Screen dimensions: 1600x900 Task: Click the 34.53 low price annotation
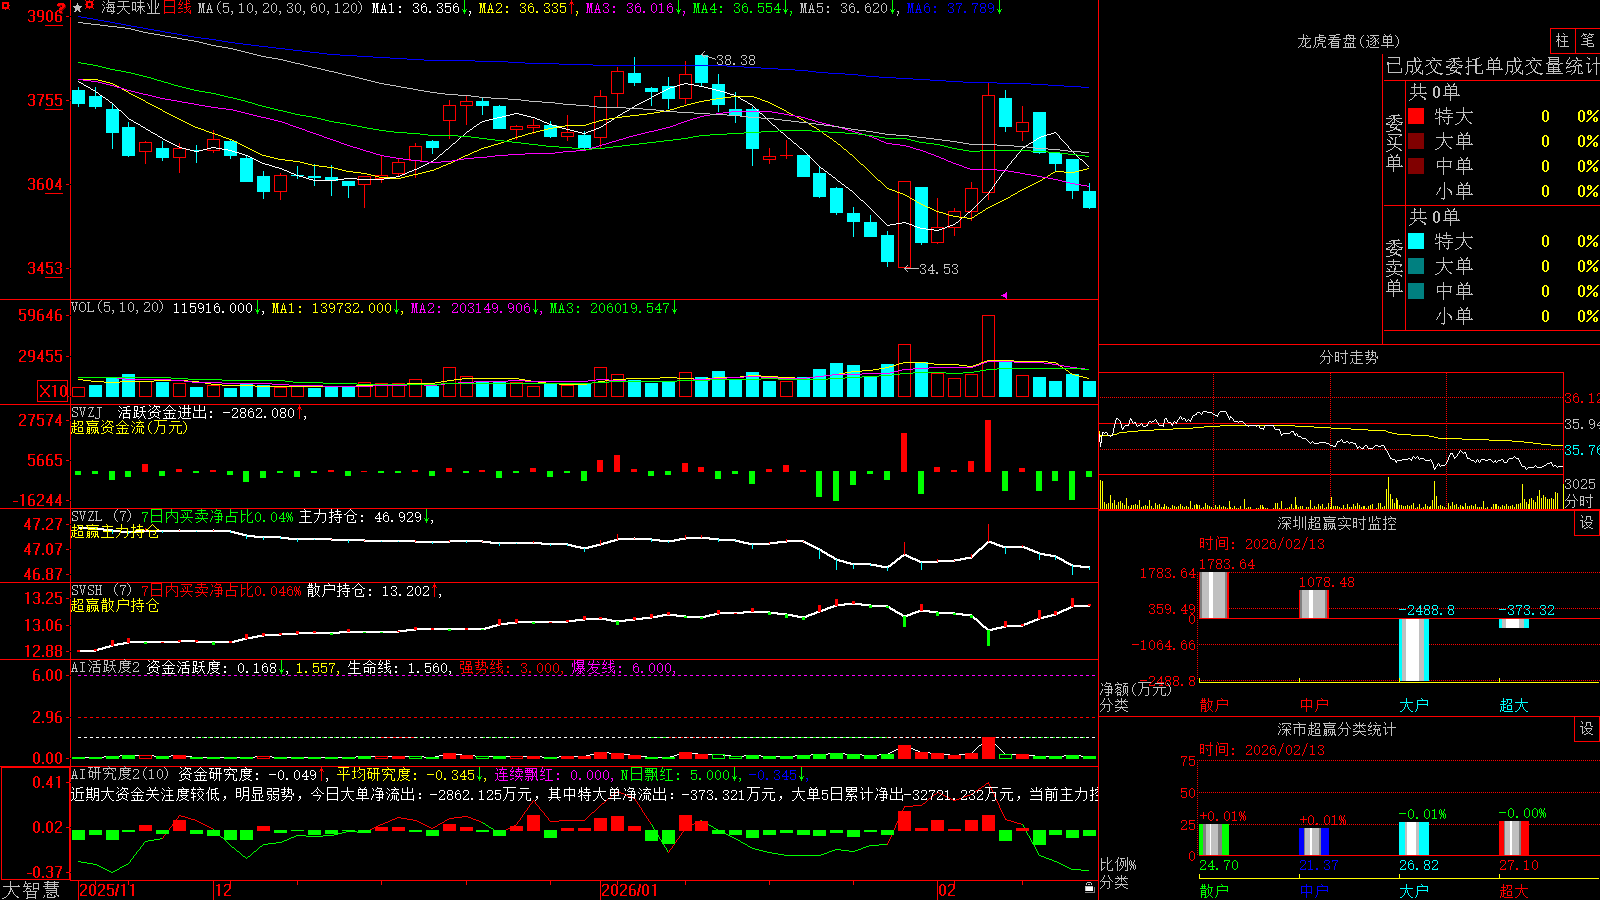pos(938,269)
